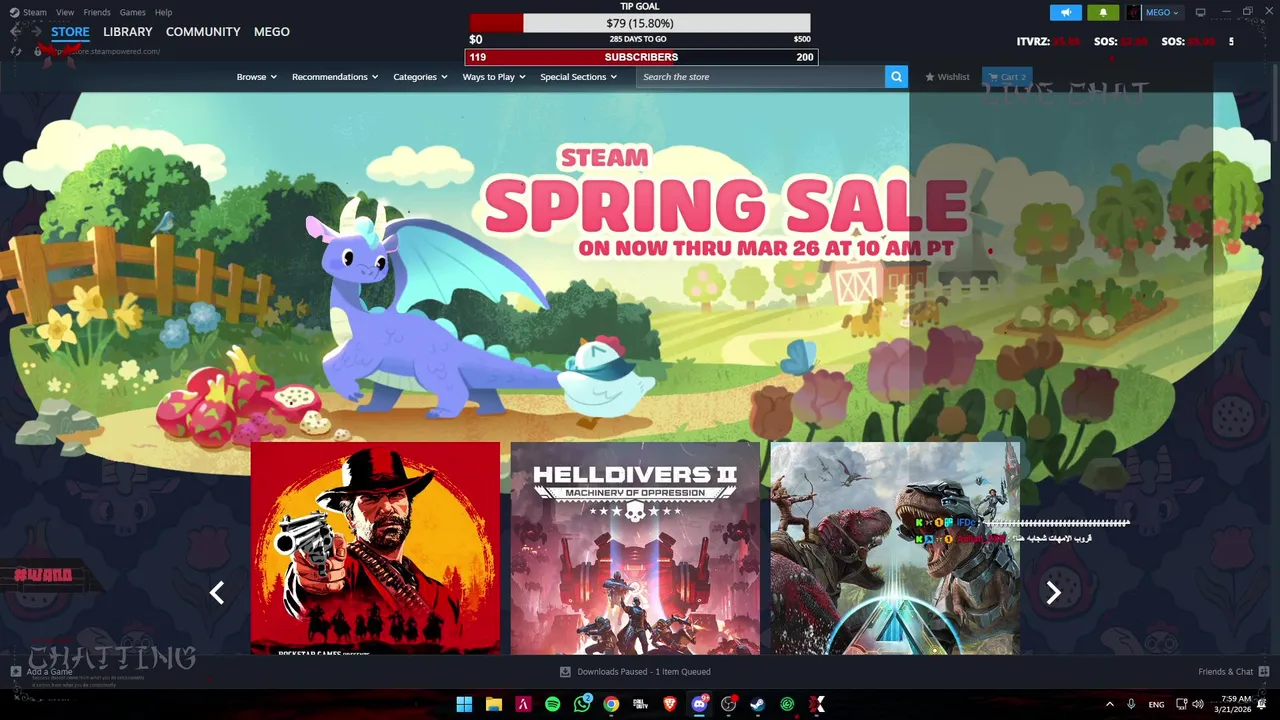
Task: Switch to Big Picture mode monitor icon
Action: (x=1200, y=12)
